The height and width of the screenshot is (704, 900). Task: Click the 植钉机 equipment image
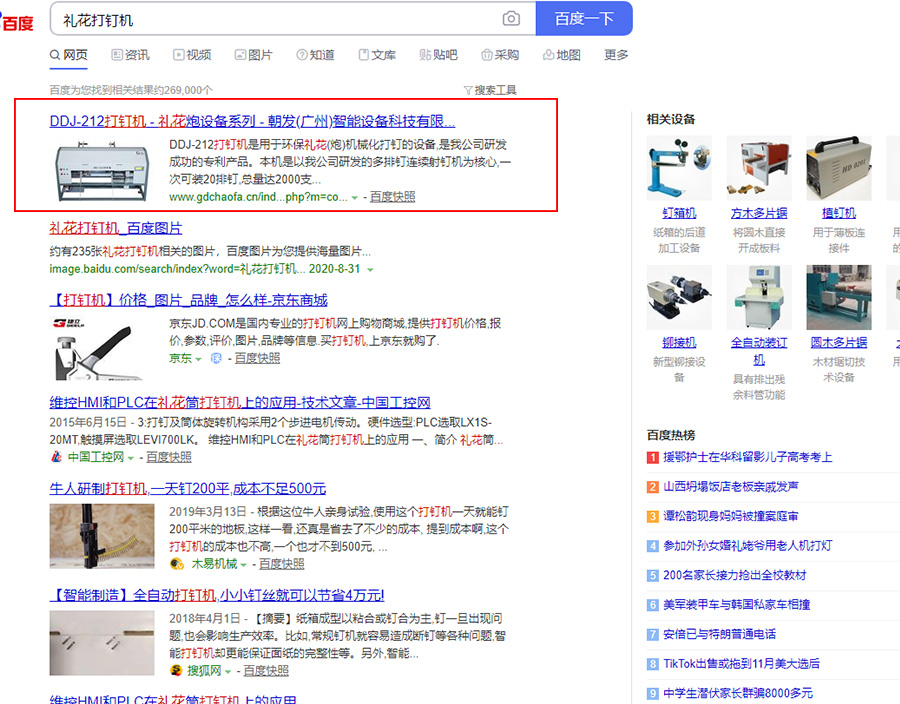pyautogui.click(x=839, y=168)
